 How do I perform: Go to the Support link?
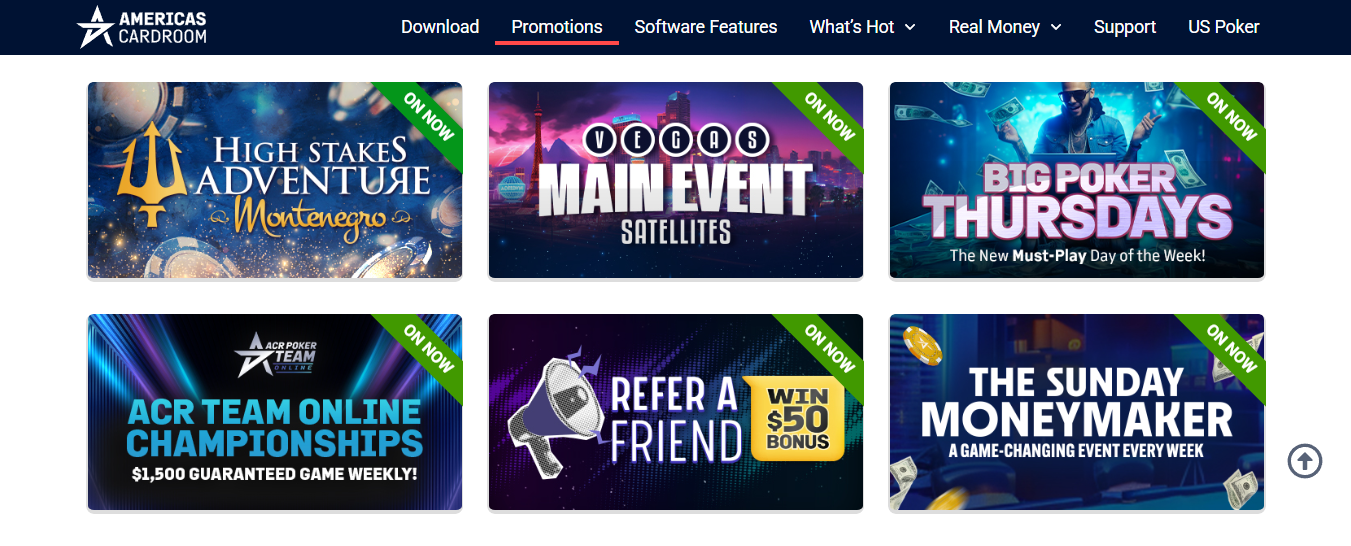point(1125,27)
